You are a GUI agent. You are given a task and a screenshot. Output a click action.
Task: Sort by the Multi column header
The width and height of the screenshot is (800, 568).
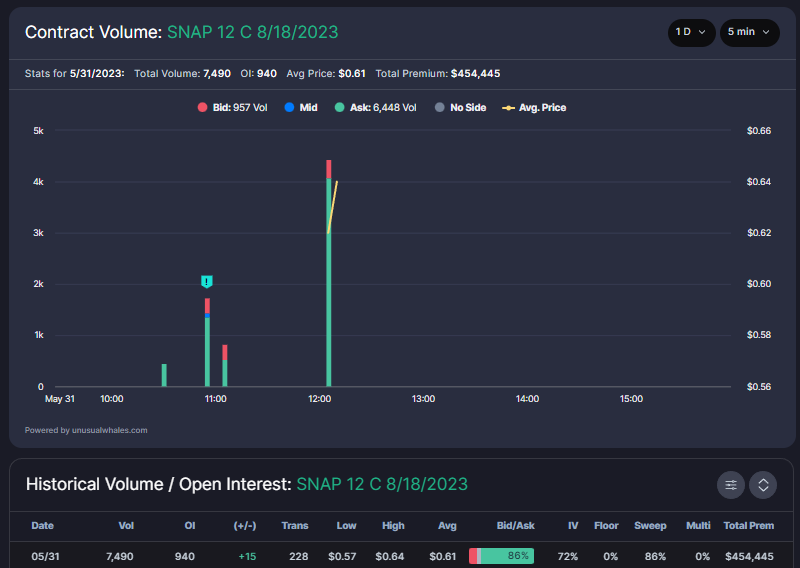pyautogui.click(x=698, y=526)
